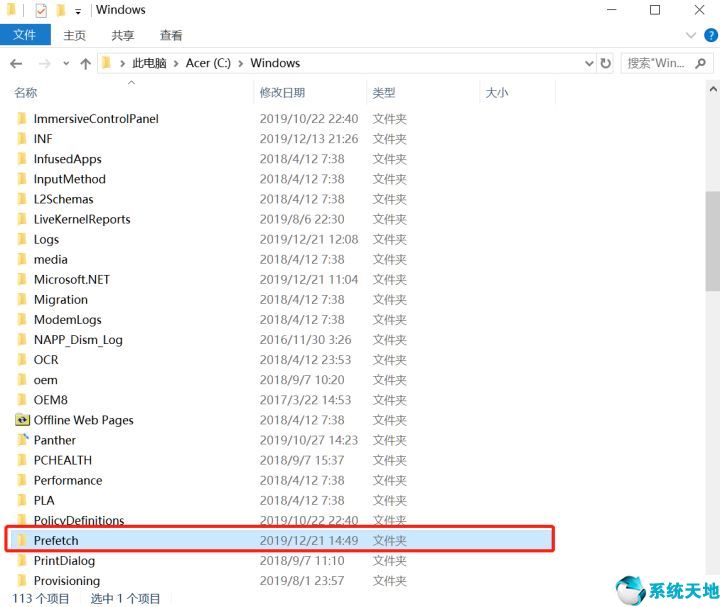
Task: Sort by 大小 column header
Action: click(496, 93)
